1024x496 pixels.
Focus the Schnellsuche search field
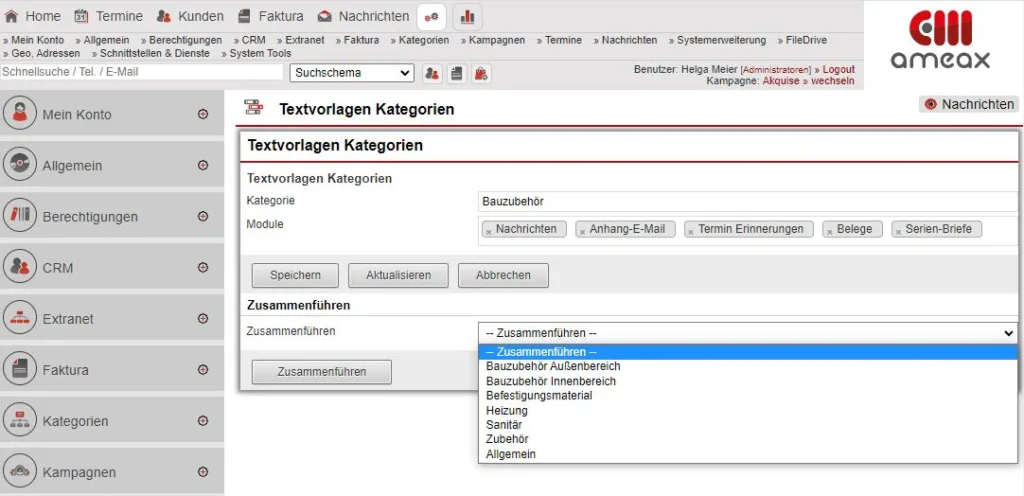[x=142, y=72]
